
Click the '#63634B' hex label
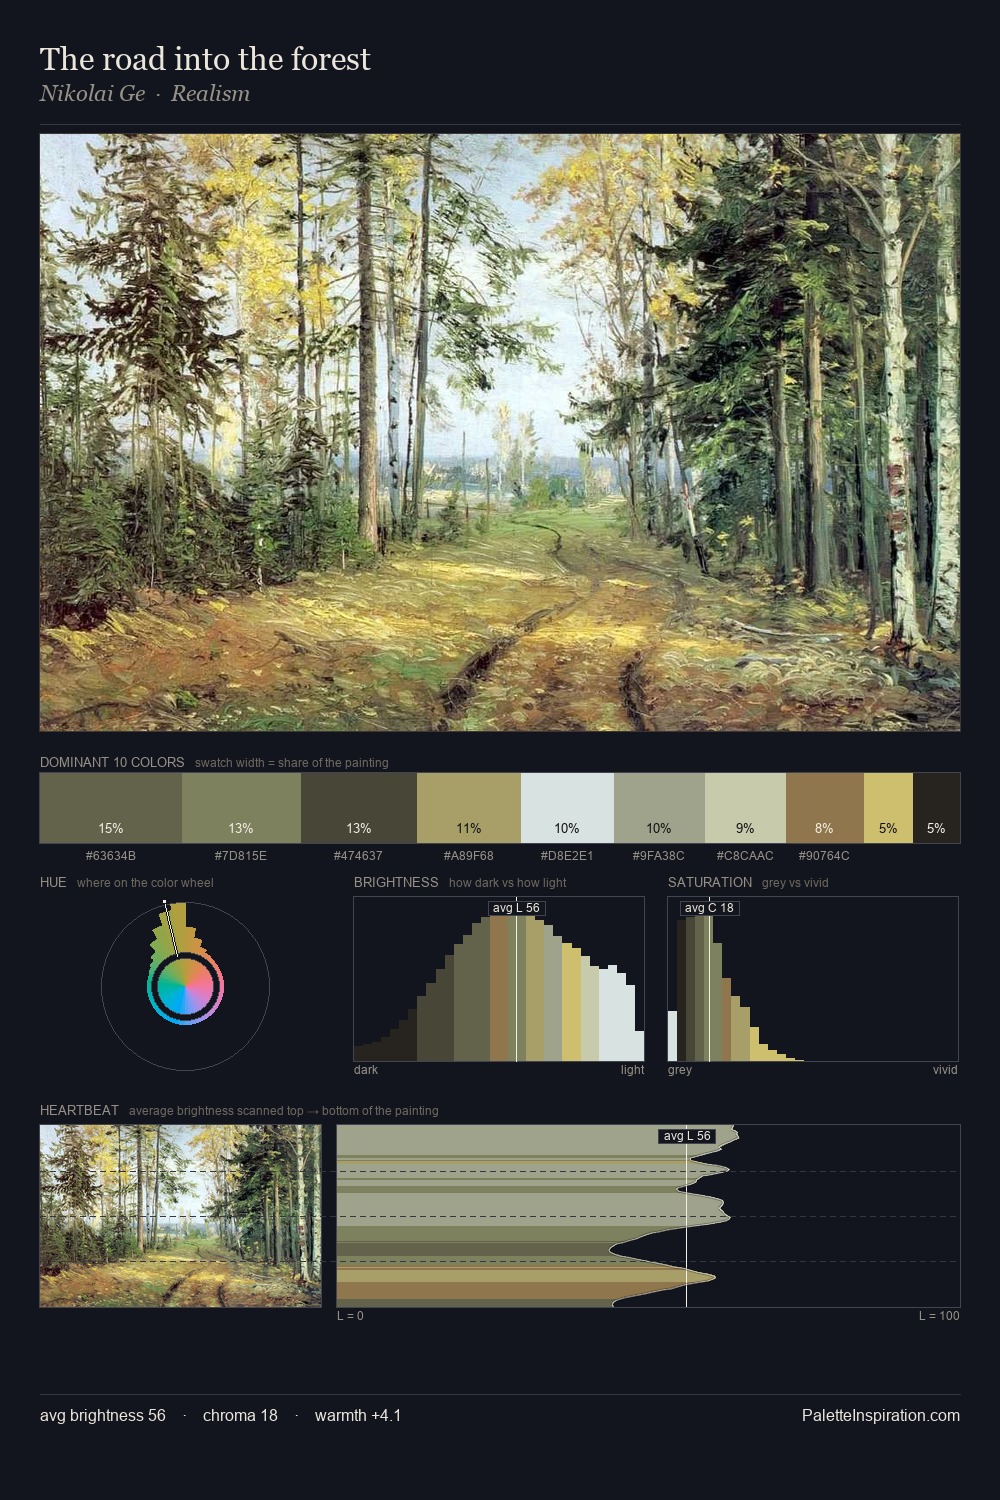click(111, 856)
